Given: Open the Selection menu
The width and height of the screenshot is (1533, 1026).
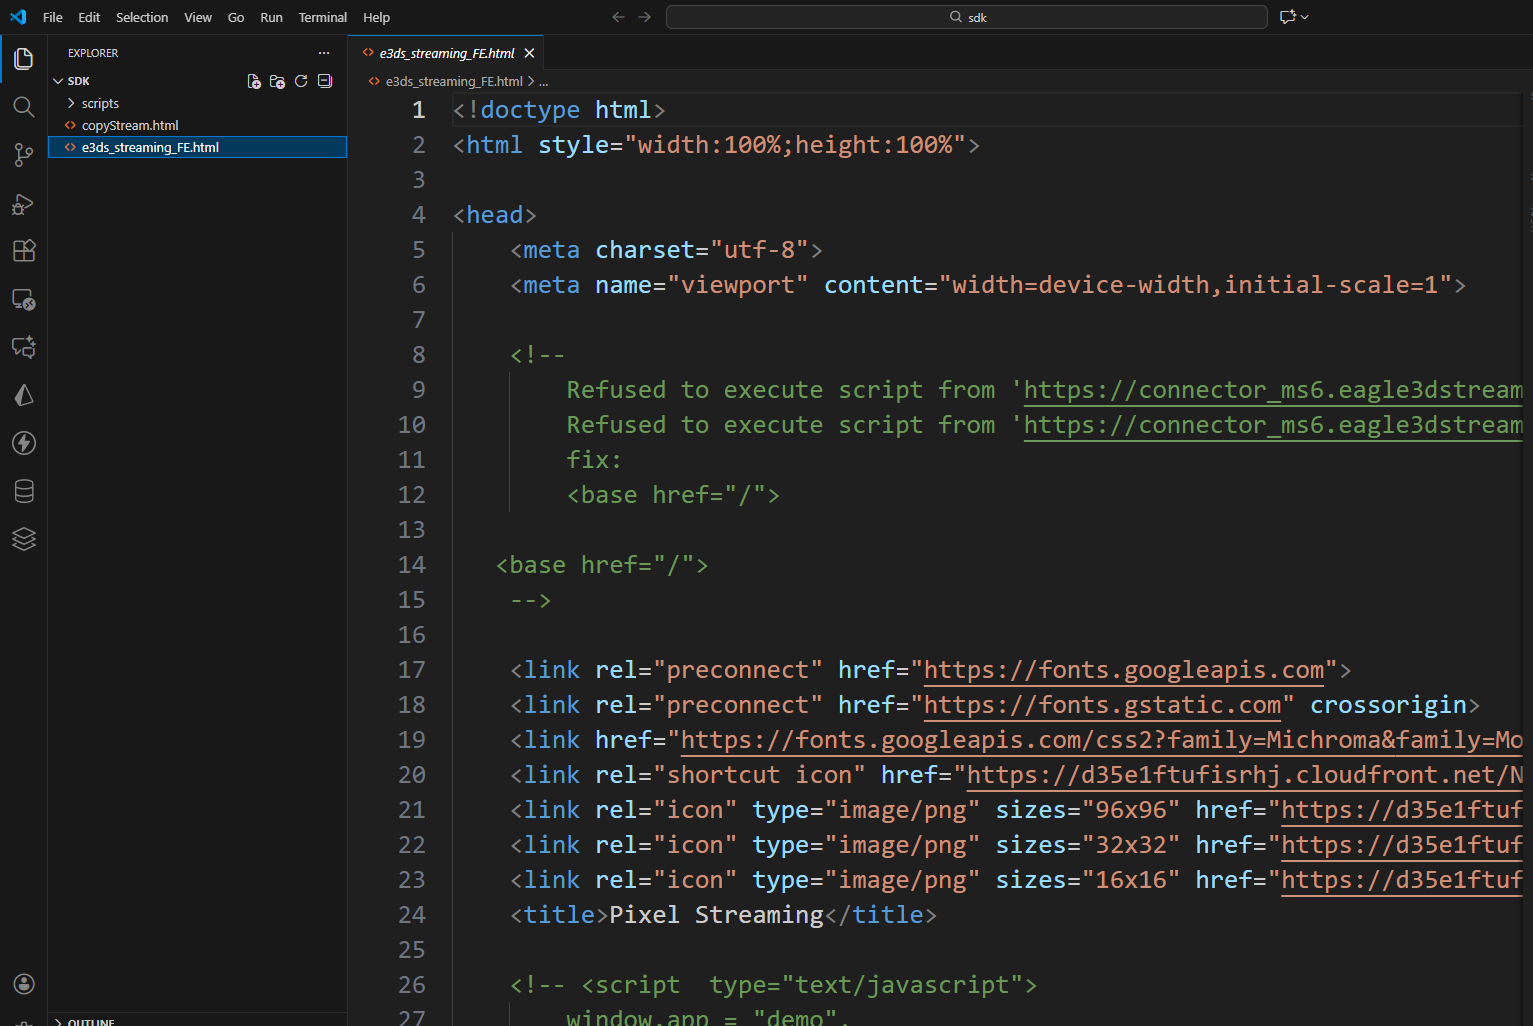Looking at the screenshot, I should pos(142,17).
